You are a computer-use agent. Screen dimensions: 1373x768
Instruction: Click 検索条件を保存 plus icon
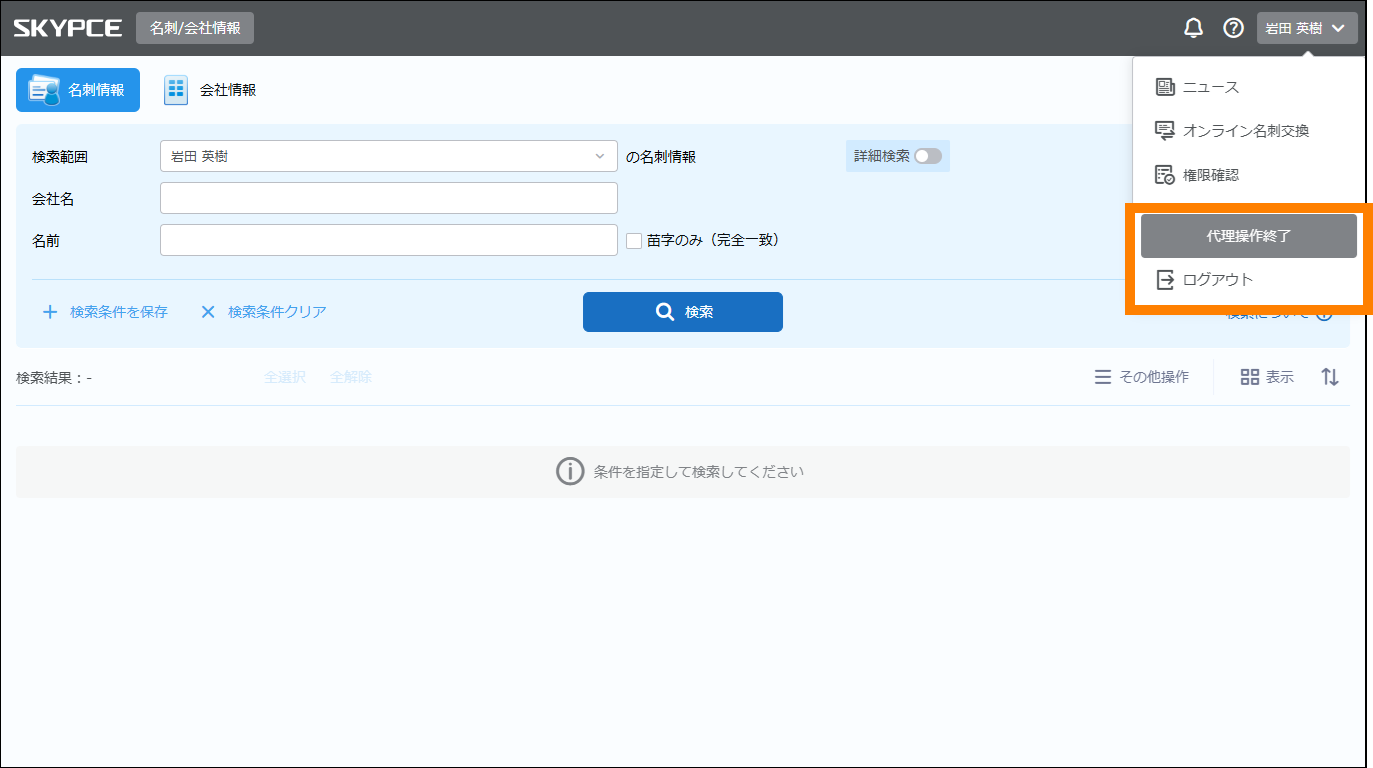pos(50,312)
